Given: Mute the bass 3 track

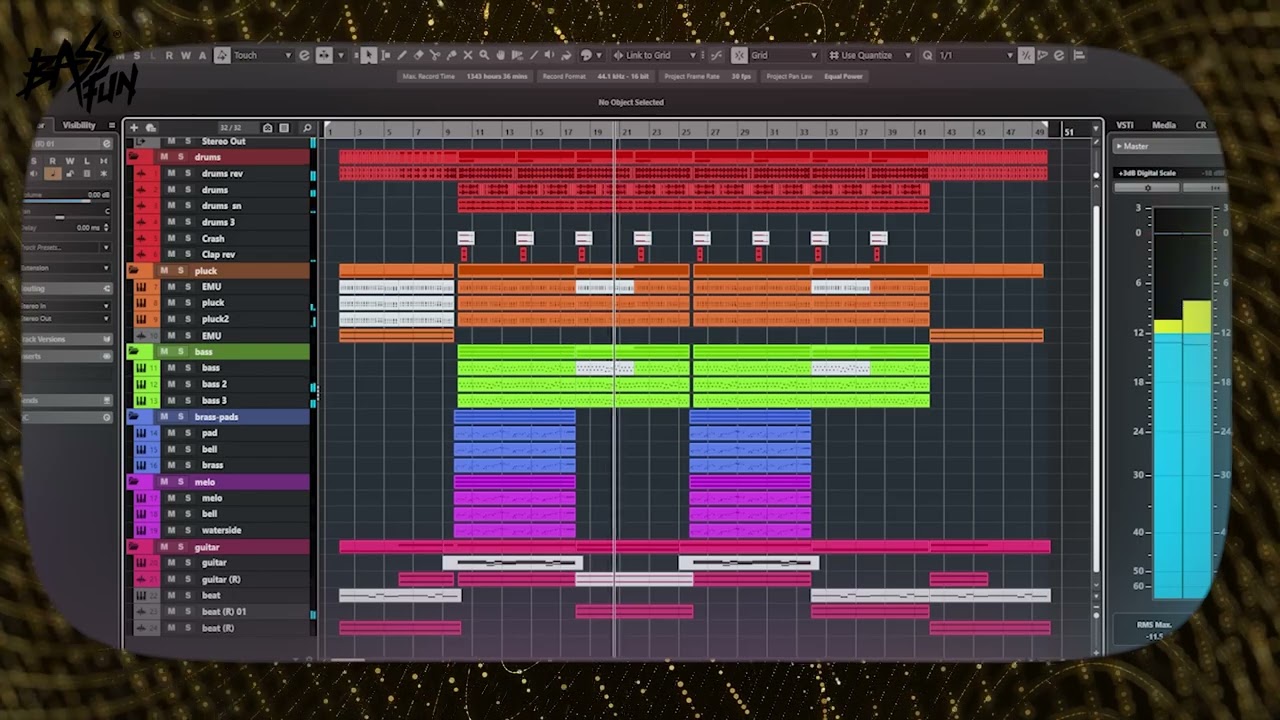Looking at the screenshot, I should coord(171,400).
